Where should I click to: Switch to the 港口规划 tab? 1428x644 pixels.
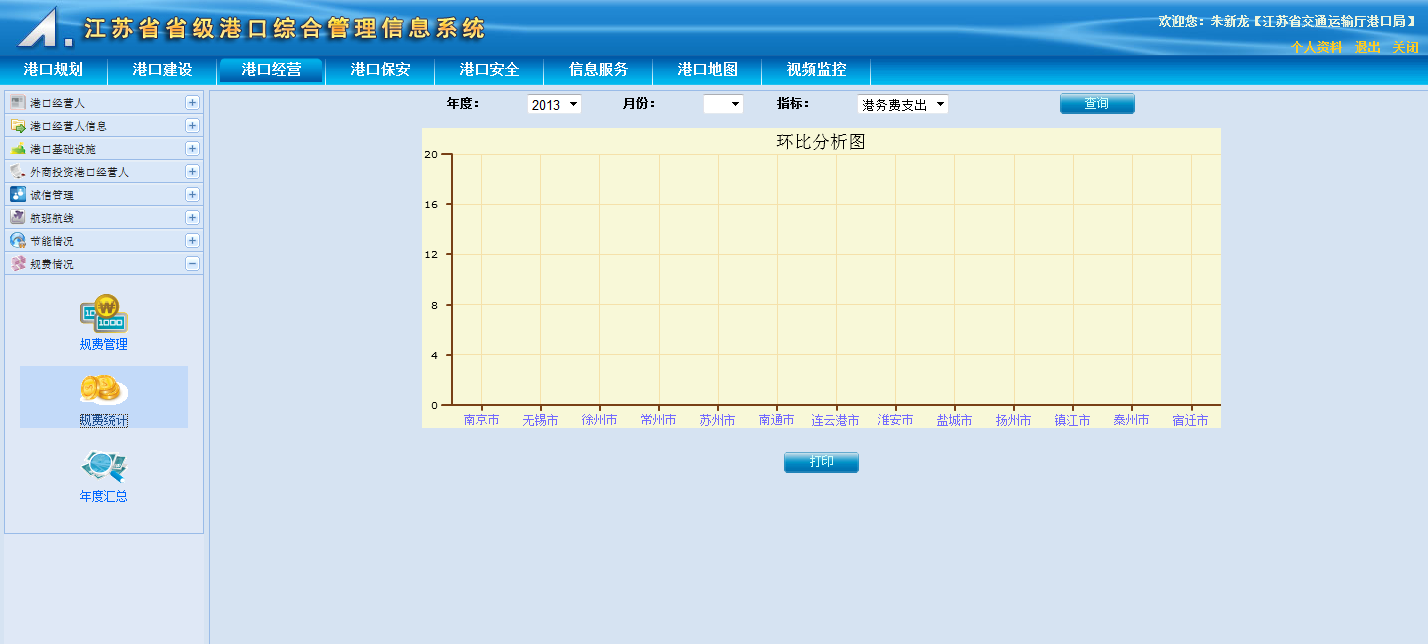tap(53, 70)
